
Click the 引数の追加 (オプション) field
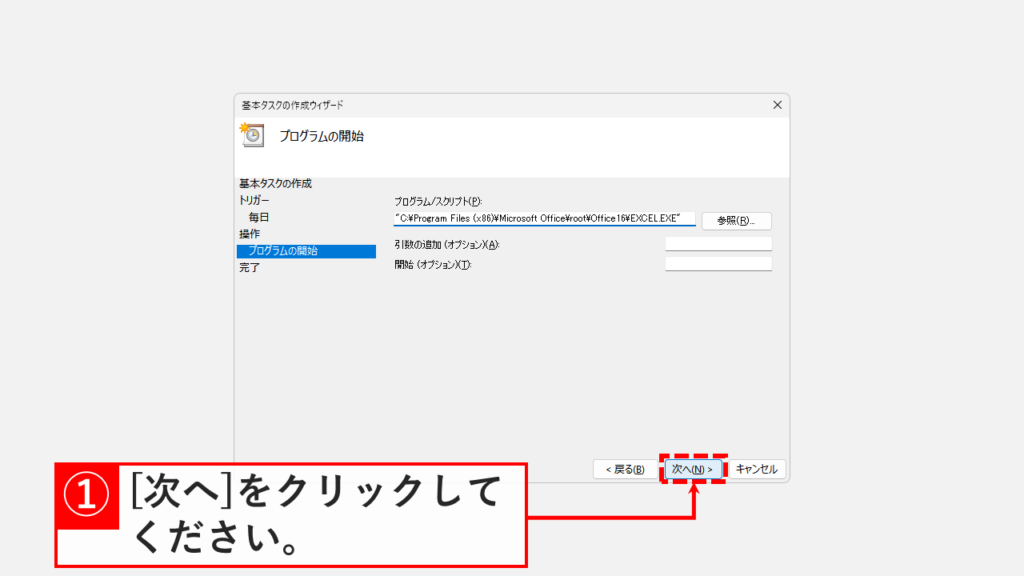pyautogui.click(x=718, y=244)
